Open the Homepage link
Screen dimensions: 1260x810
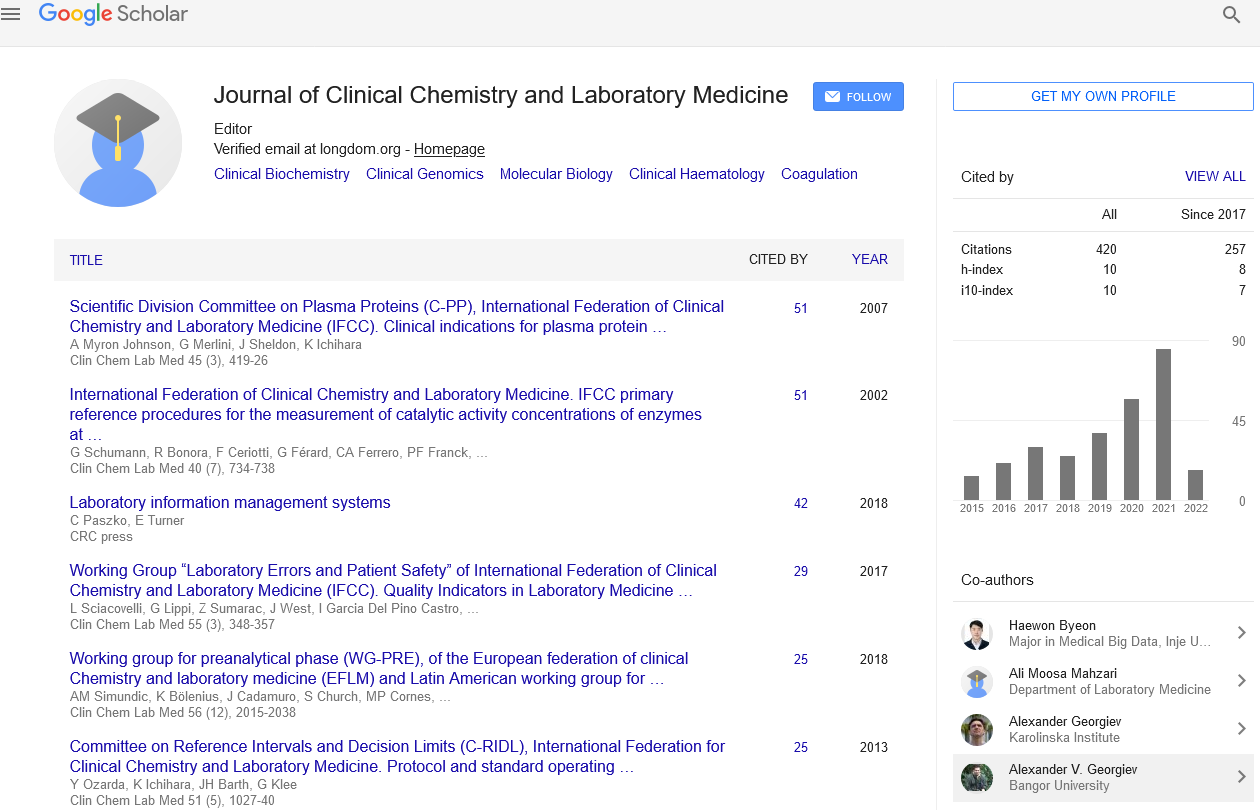[x=449, y=149]
